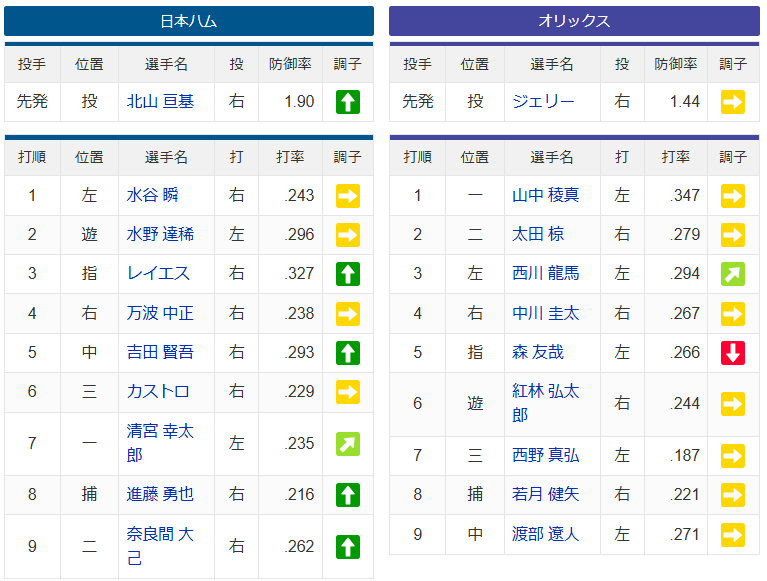The width and height of the screenshot is (767, 581).
Task: Click the yellow arrow for 万波 中正
Action: [x=348, y=313]
